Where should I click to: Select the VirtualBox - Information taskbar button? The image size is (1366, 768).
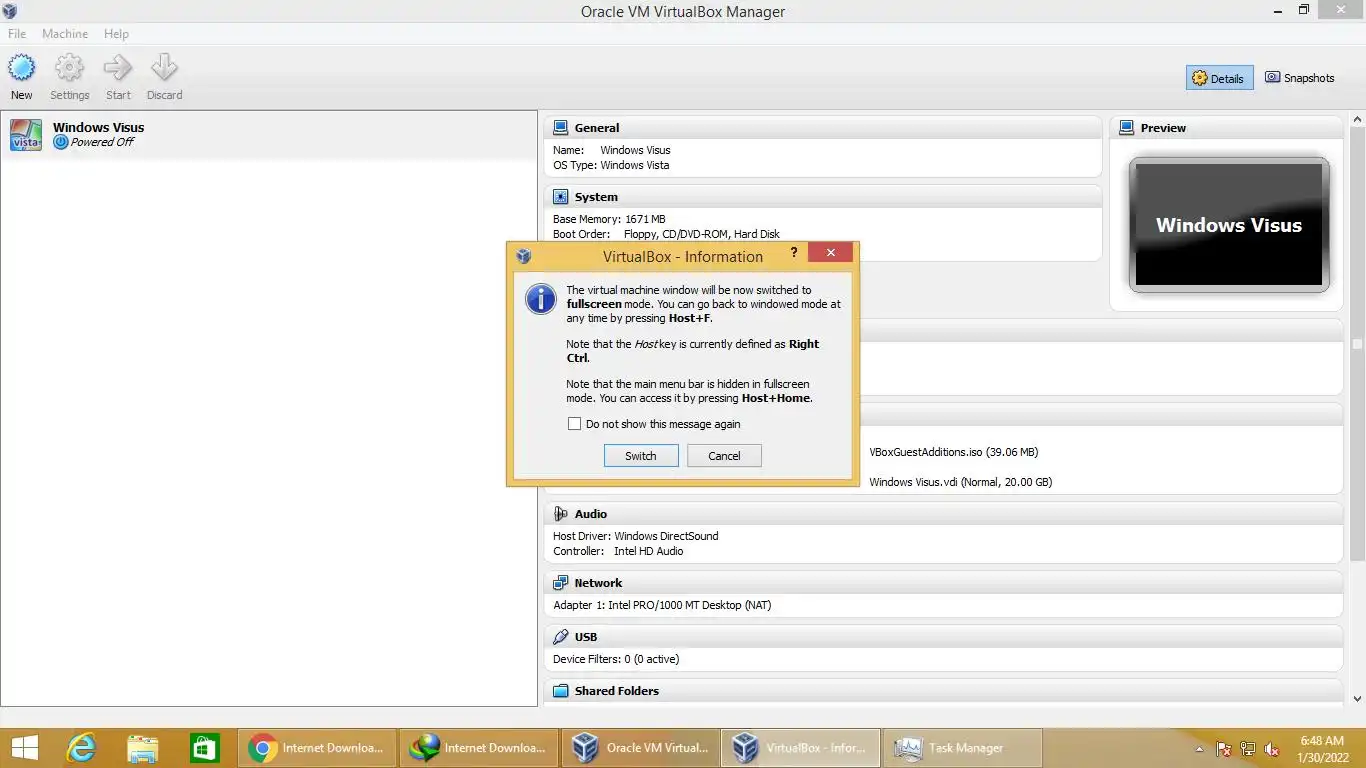pyautogui.click(x=801, y=748)
